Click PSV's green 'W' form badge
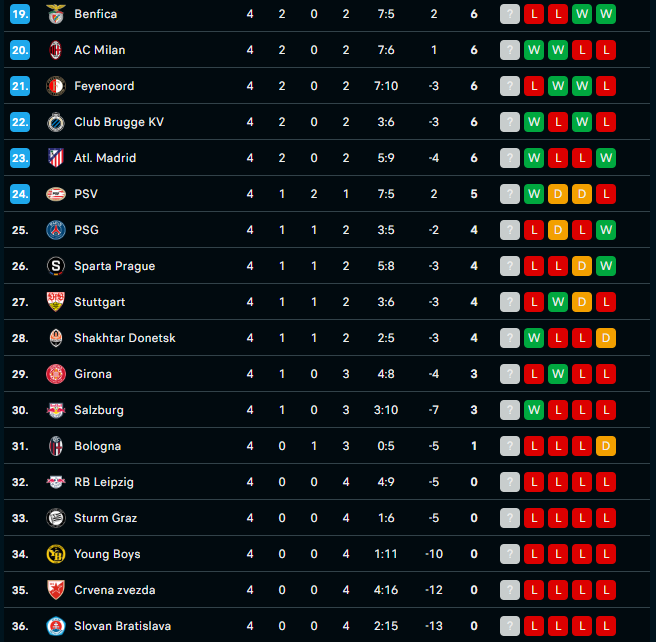The height and width of the screenshot is (642, 656). tap(534, 194)
